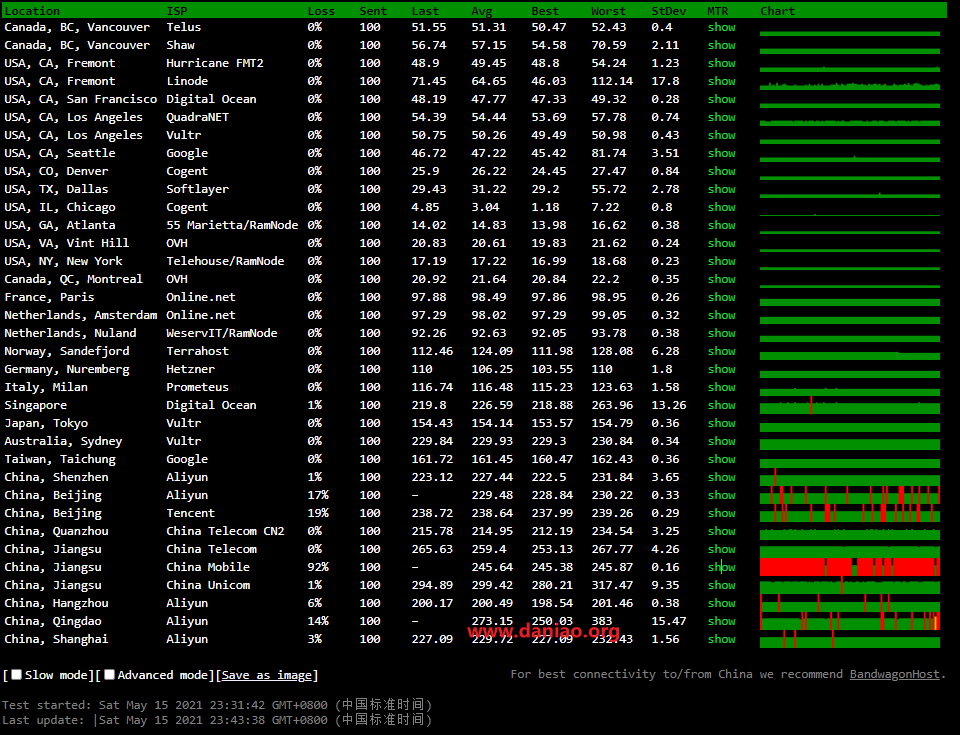The height and width of the screenshot is (735, 960).
Task: Show MTR for Australia, Sydney row
Action: click(x=721, y=441)
